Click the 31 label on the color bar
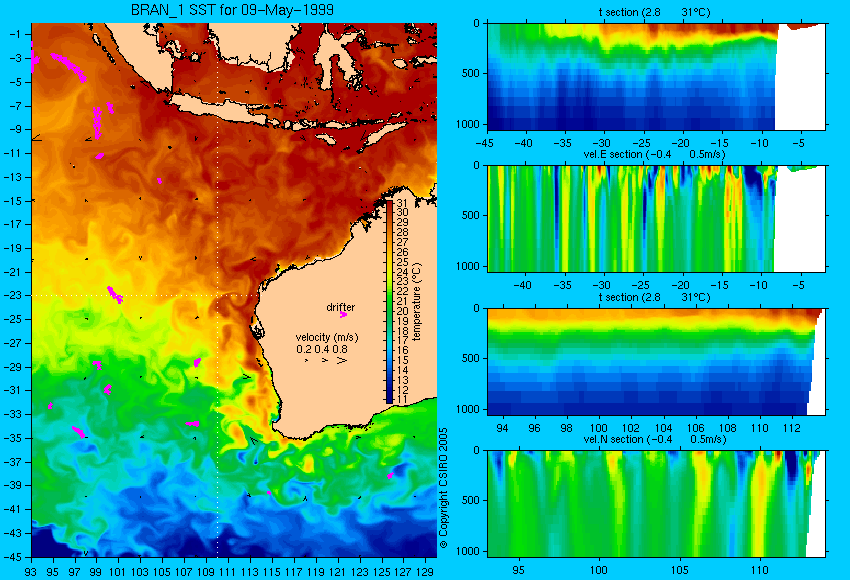 [402, 203]
